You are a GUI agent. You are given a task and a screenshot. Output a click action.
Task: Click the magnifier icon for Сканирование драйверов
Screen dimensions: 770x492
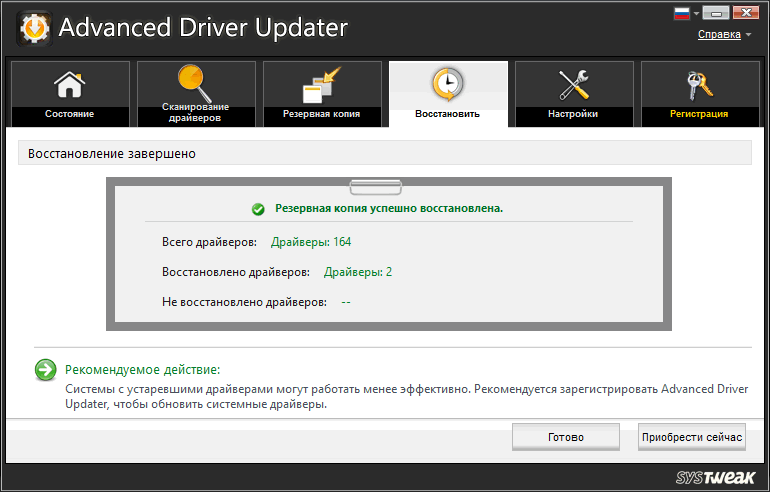[195, 82]
